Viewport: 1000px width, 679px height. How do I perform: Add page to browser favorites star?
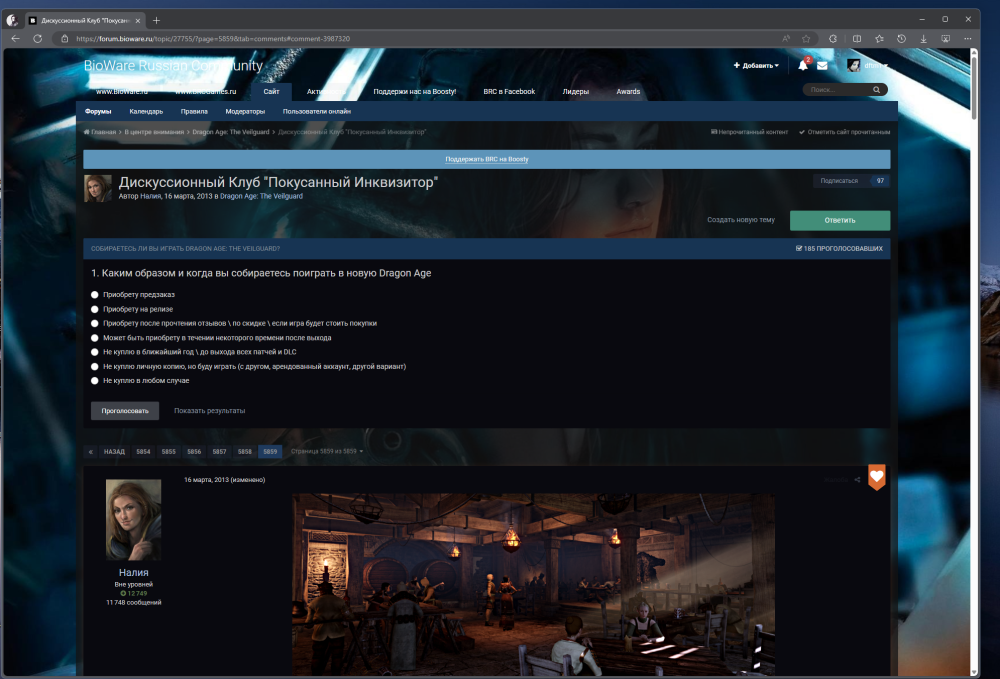point(806,38)
